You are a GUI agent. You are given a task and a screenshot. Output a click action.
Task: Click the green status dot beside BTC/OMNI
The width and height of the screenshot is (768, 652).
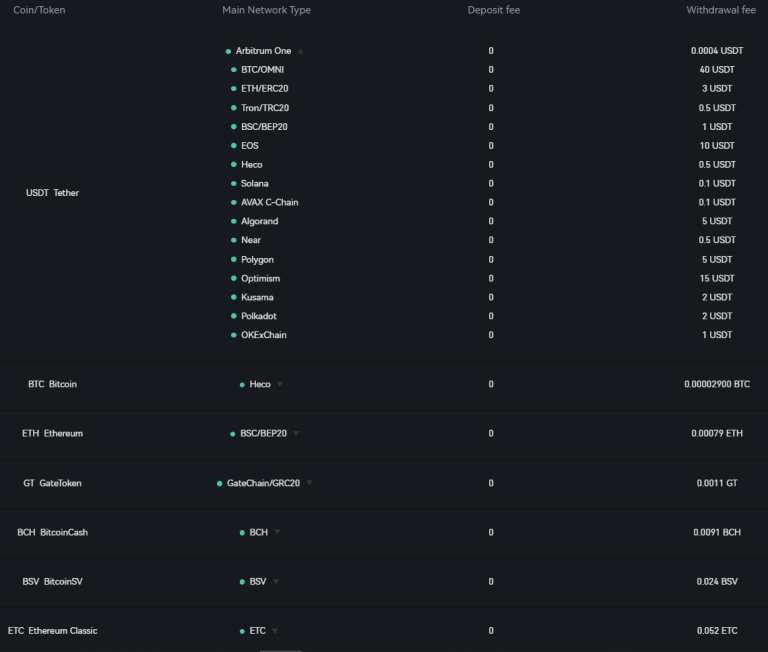[x=234, y=70]
